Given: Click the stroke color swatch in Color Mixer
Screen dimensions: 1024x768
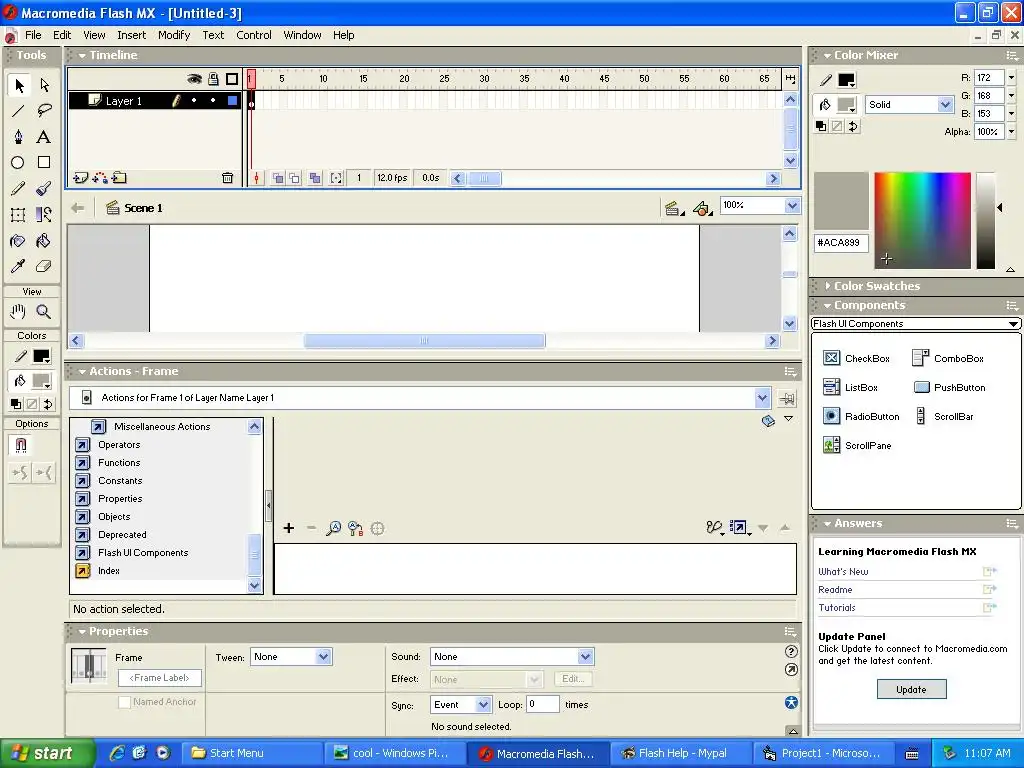Looking at the screenshot, I should click(846, 80).
